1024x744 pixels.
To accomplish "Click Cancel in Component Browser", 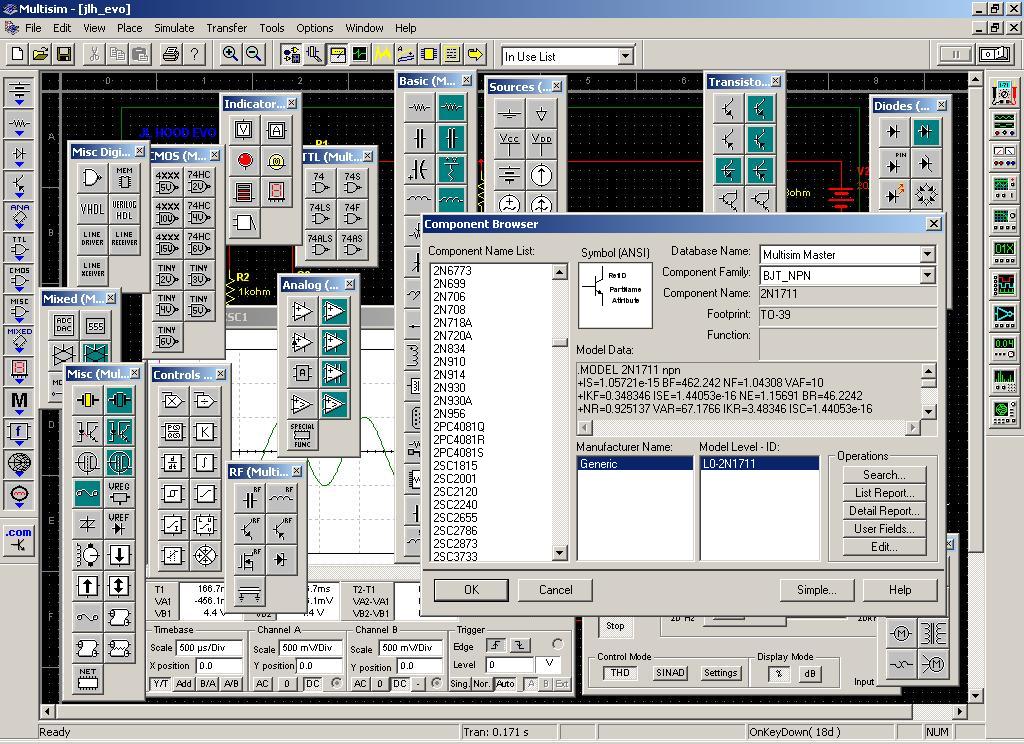I will (x=555, y=590).
